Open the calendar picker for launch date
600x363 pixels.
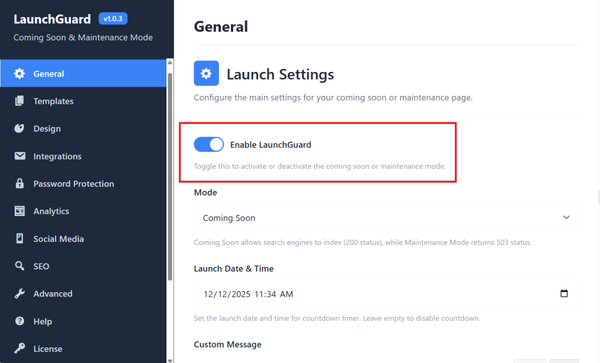[564, 294]
